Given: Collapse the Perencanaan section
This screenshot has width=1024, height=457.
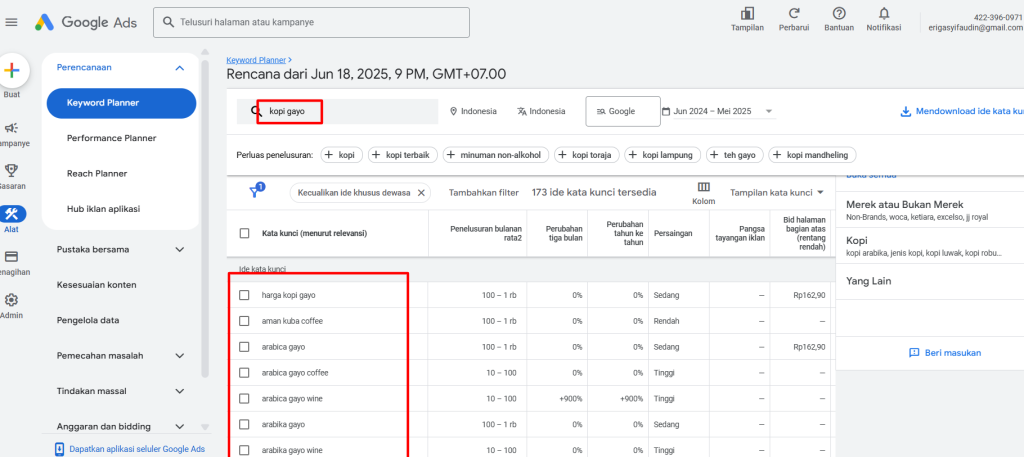Looking at the screenshot, I should 180,68.
